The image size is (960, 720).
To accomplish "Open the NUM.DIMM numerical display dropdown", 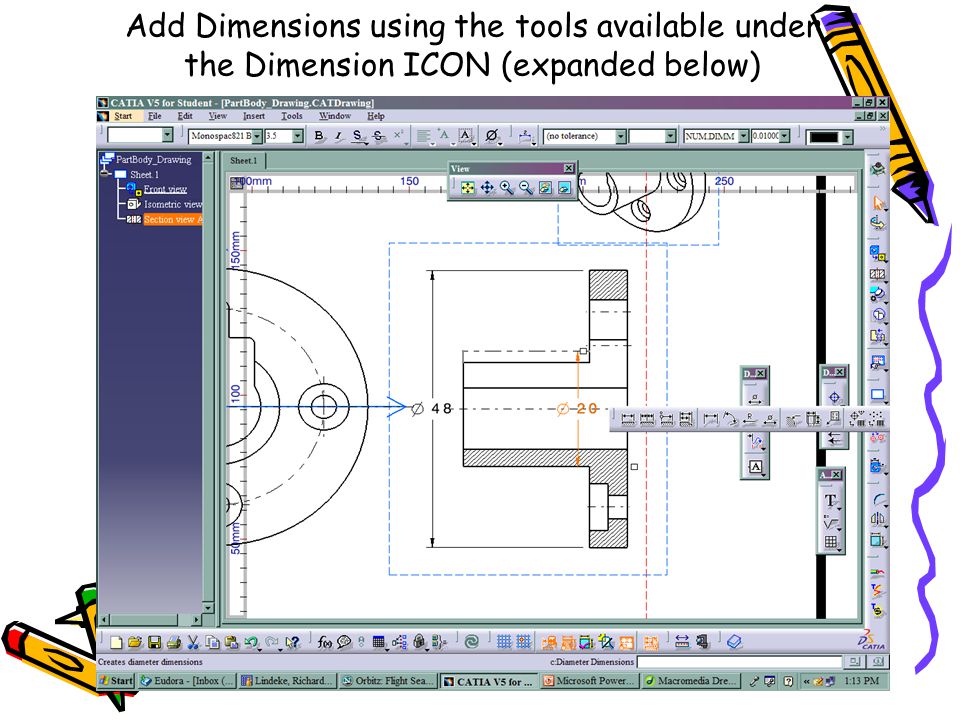I will 743,136.
